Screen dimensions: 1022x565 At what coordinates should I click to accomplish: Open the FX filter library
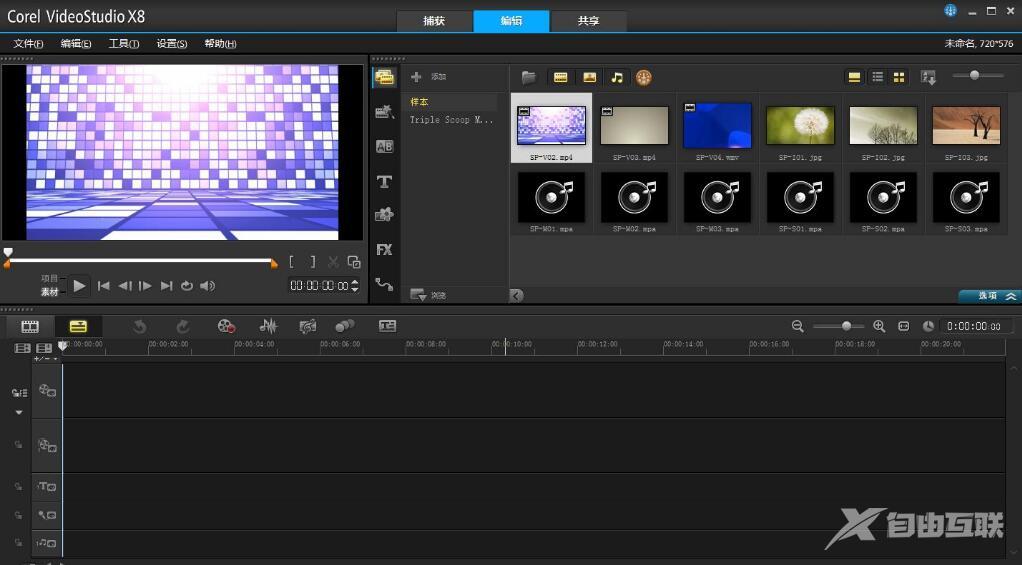coord(384,249)
